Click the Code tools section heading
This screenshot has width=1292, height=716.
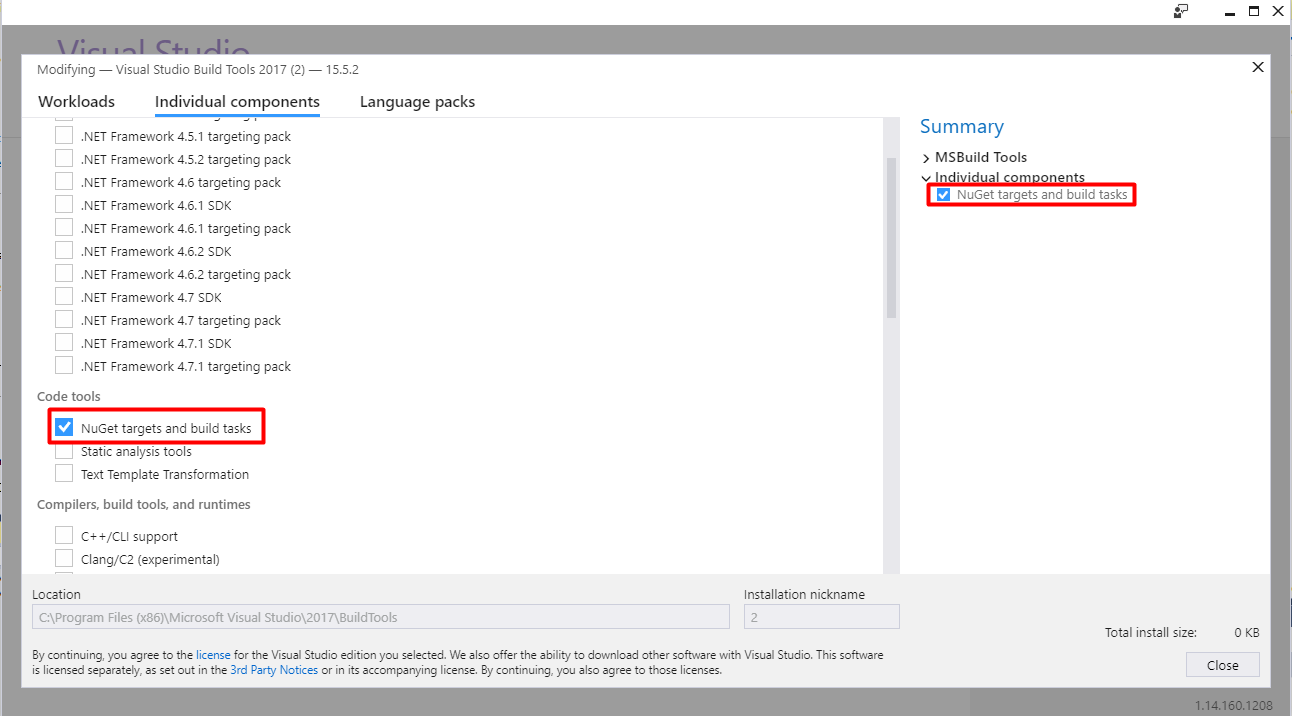(x=69, y=397)
